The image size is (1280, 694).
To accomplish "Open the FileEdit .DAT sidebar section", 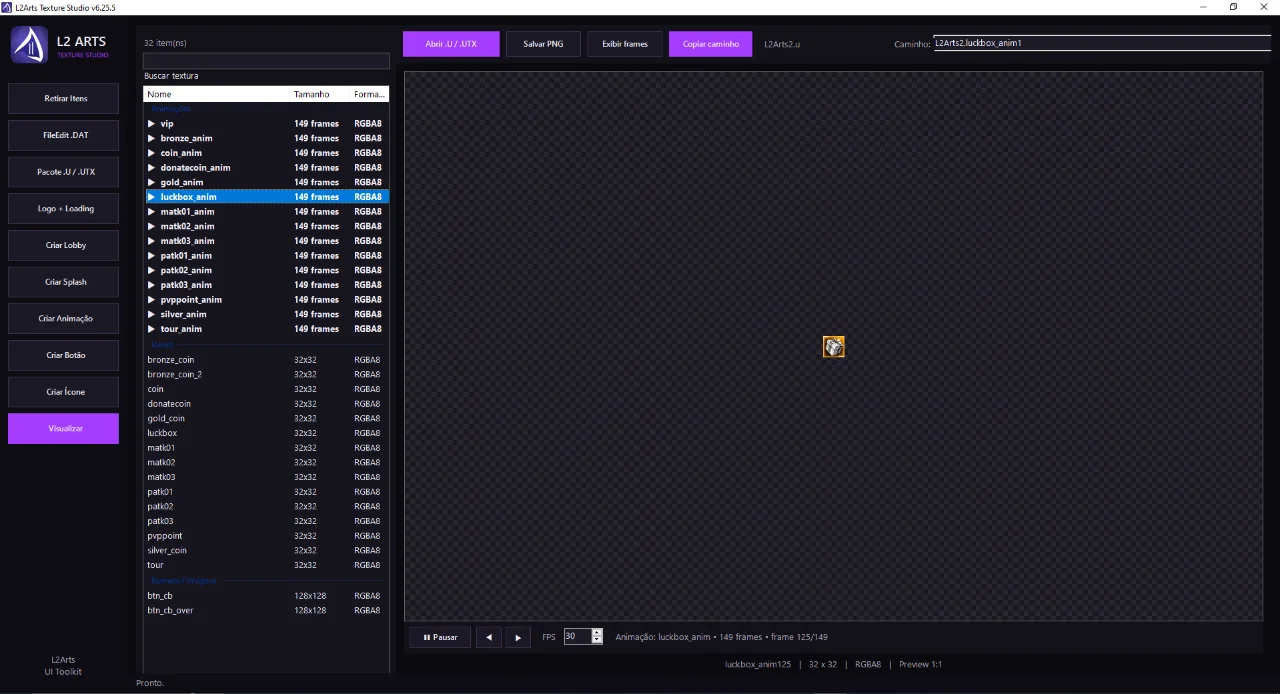I will [63, 135].
